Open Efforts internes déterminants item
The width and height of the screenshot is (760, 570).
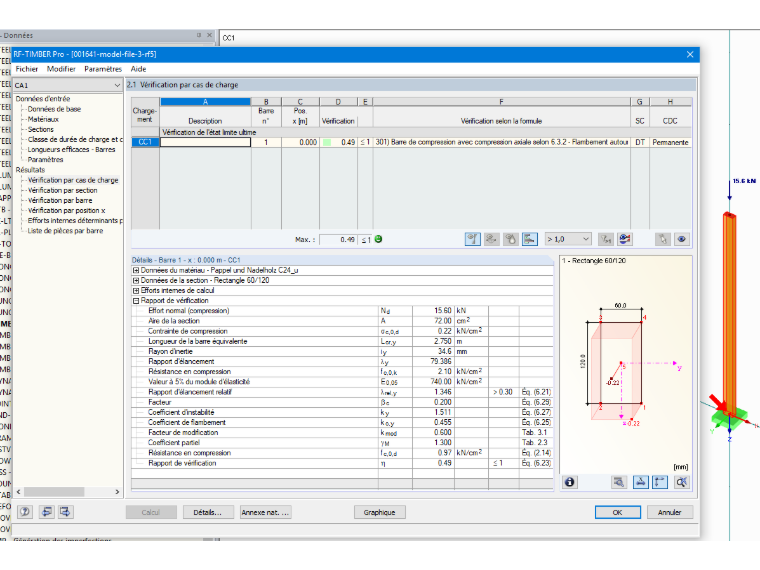(75, 221)
